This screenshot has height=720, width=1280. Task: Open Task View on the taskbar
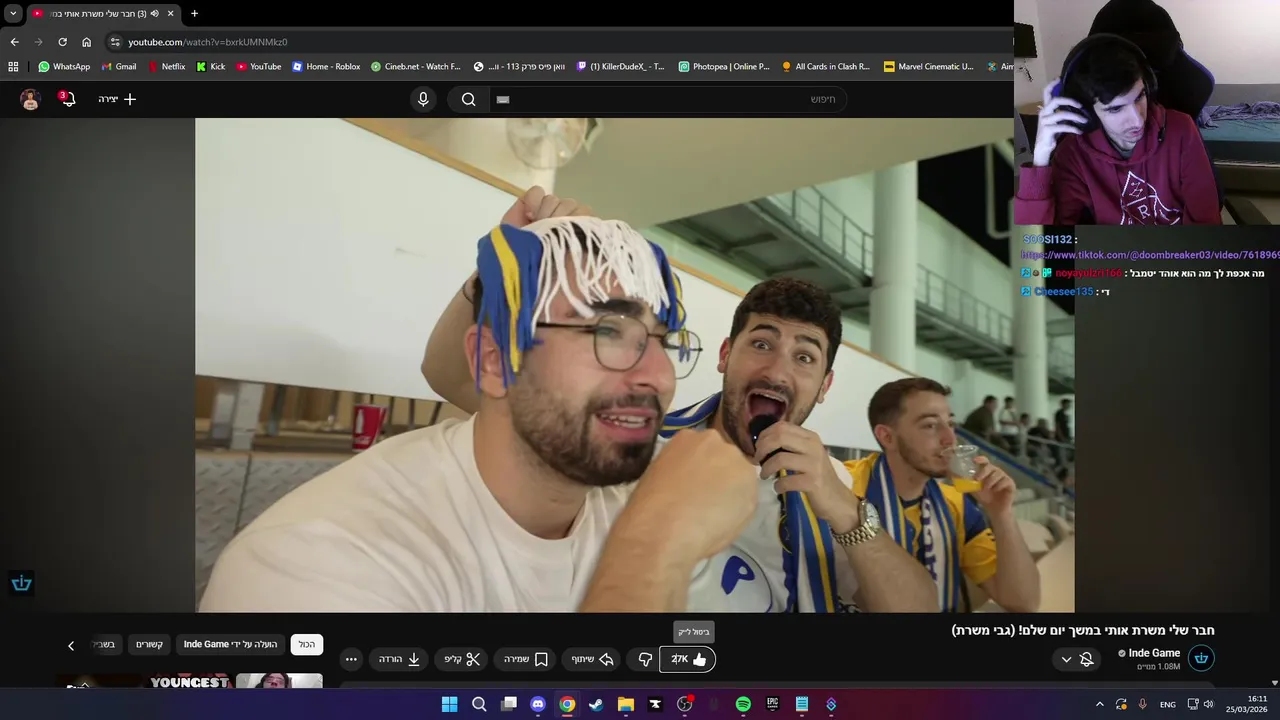pyautogui.click(x=508, y=704)
